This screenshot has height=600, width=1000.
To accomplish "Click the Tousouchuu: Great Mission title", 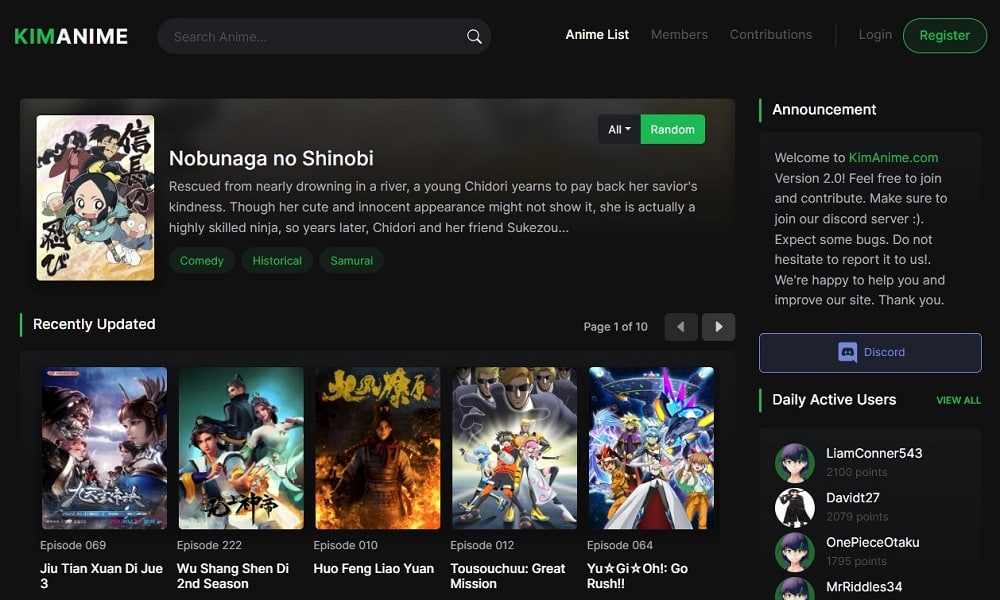I will click(x=508, y=576).
